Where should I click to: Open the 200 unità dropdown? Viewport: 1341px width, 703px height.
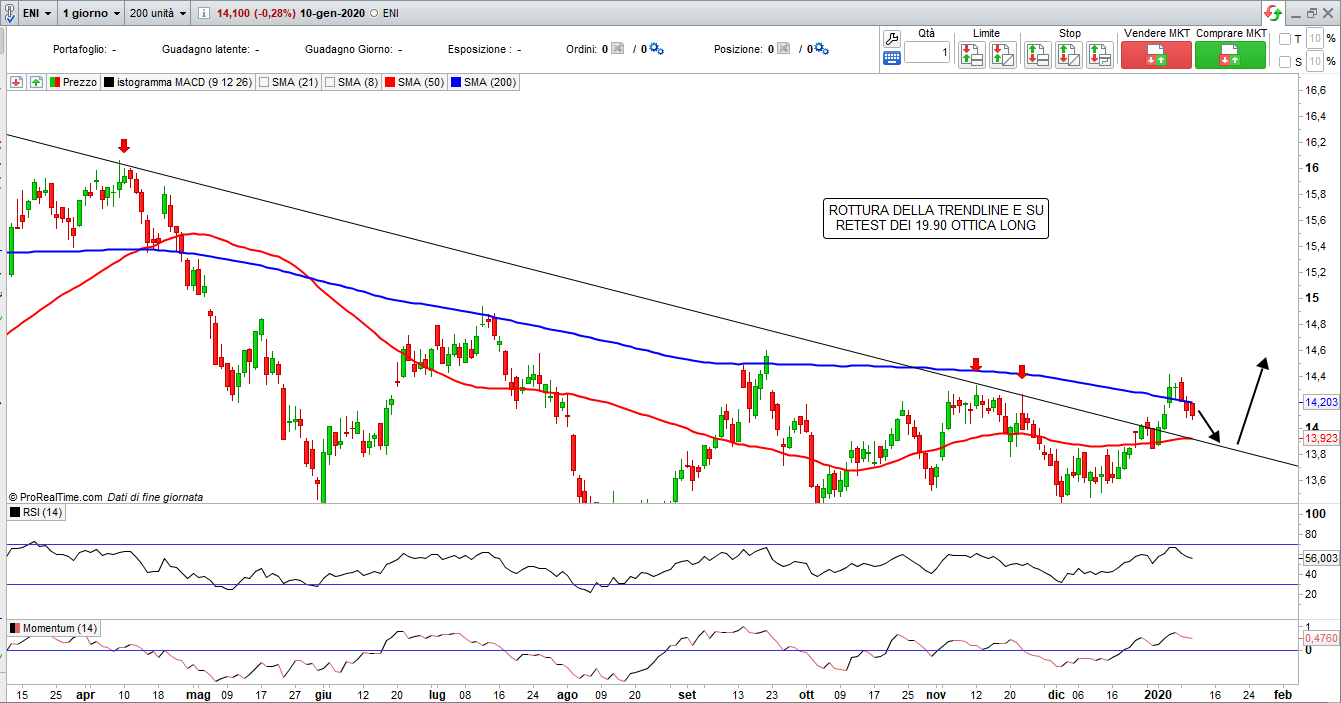[157, 14]
